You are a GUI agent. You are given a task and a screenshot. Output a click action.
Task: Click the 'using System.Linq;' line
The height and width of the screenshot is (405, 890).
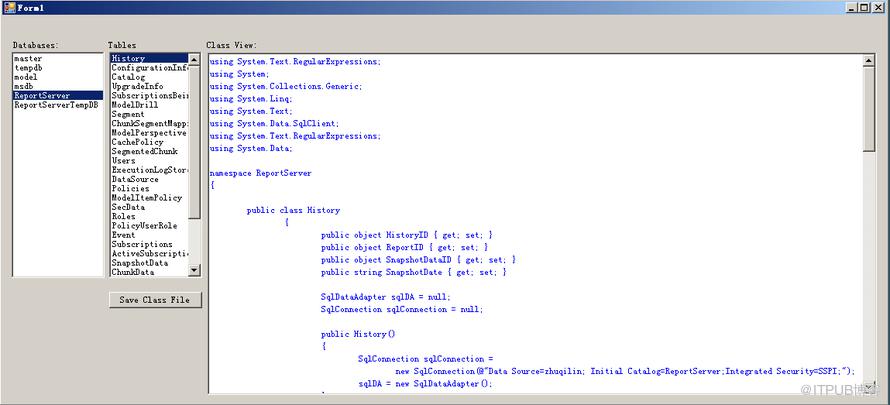(x=251, y=99)
